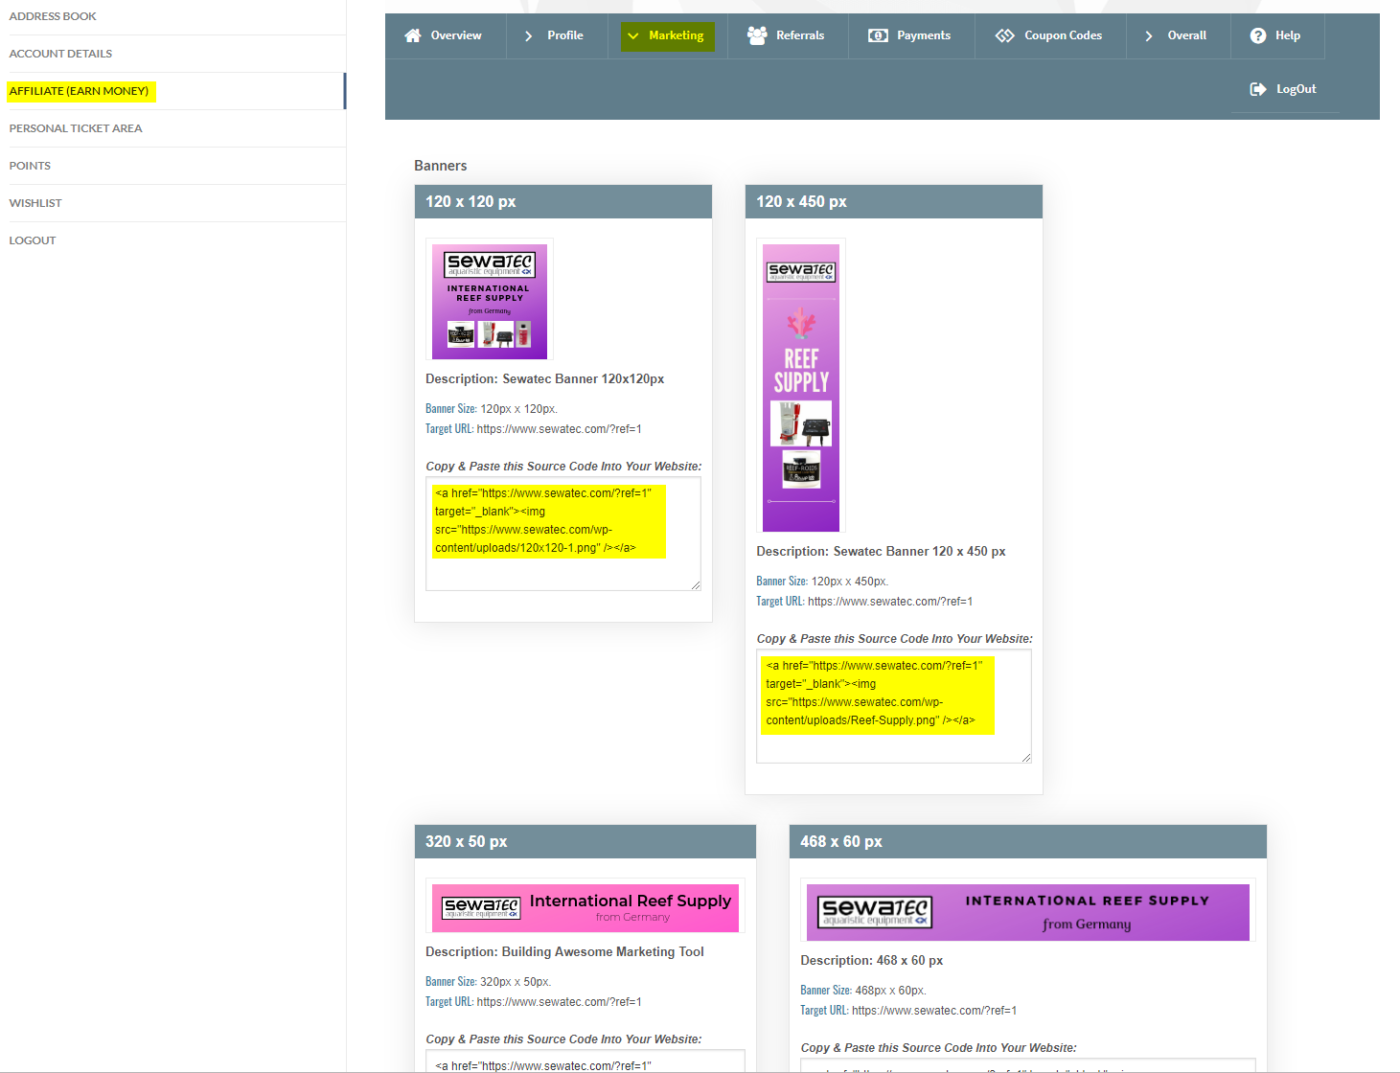The image size is (1400, 1073).
Task: Select the Marketing menu item
Action: coord(667,36)
